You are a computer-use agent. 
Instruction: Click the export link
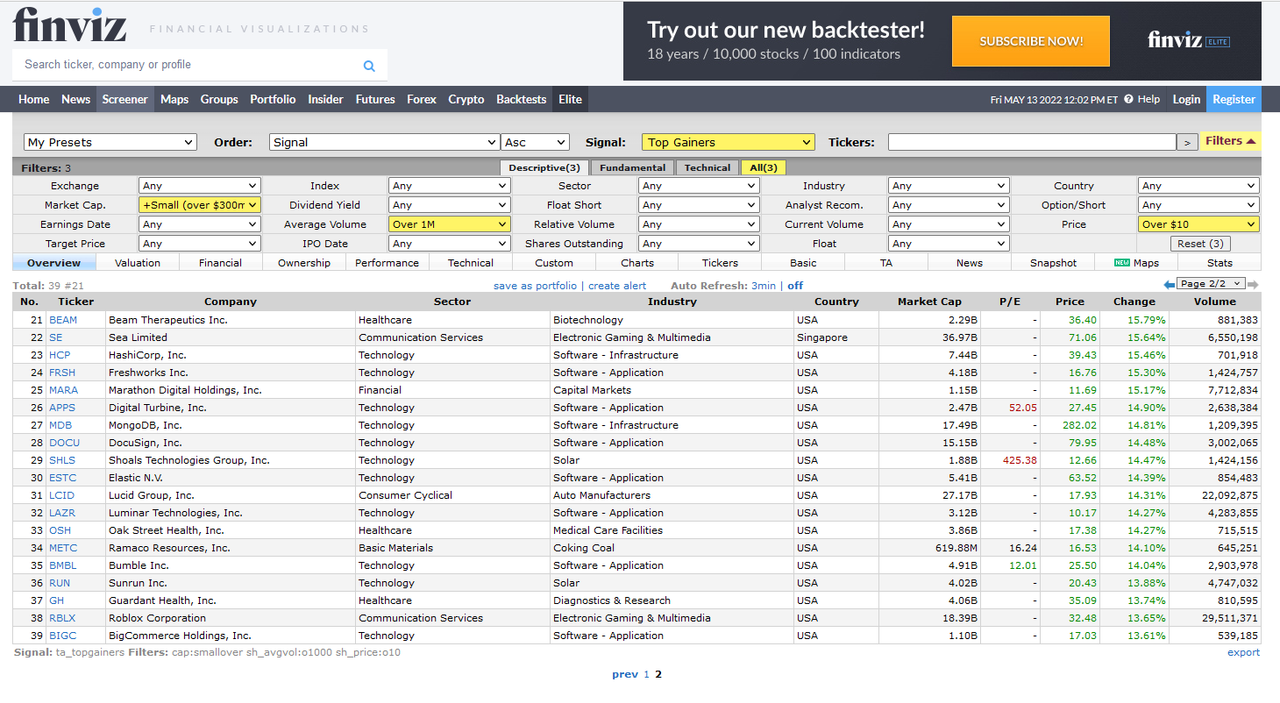1244,653
